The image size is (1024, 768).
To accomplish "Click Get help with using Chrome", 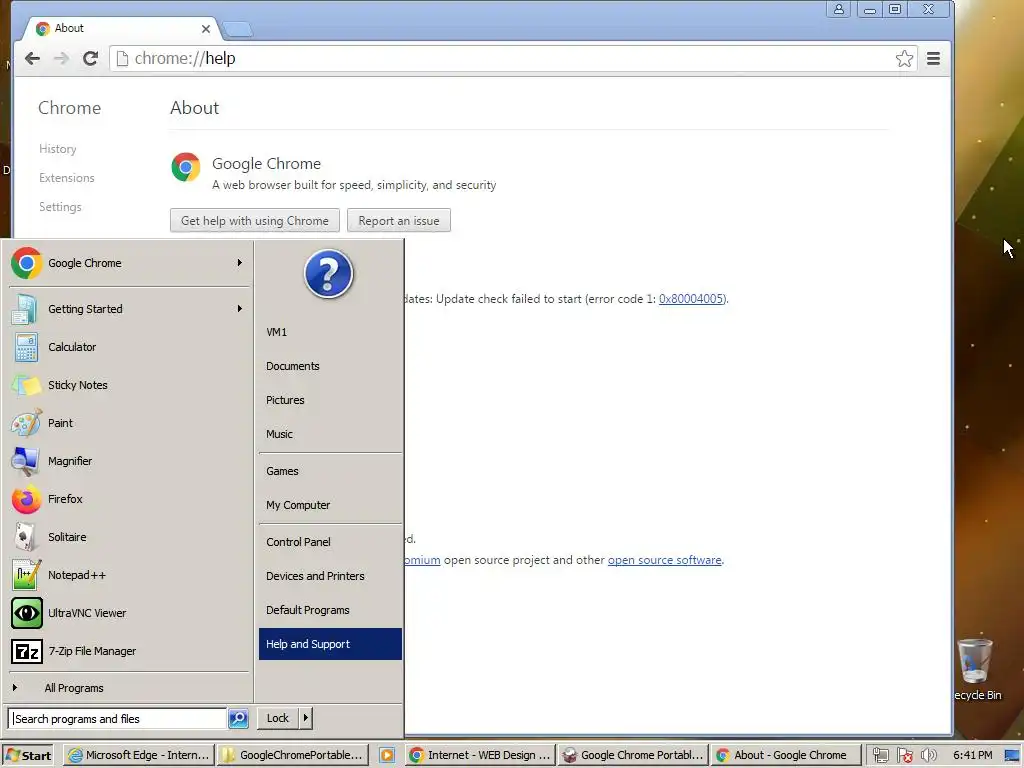I will pos(255,221).
